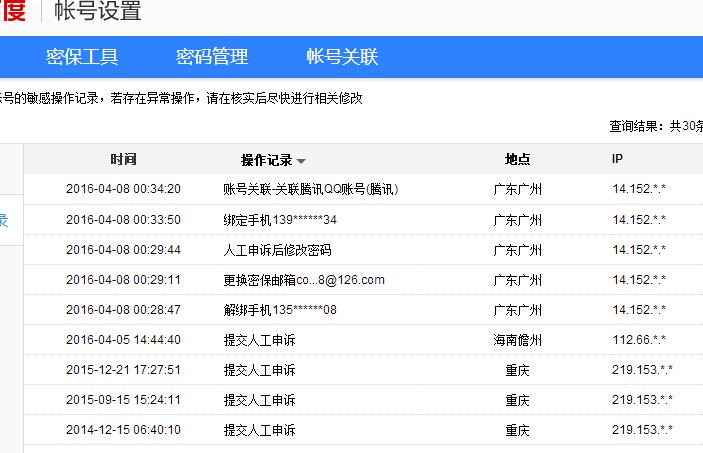703x453 pixels.
Task: Select the 更换密保邮箱 126.com record
Action: coord(304,280)
